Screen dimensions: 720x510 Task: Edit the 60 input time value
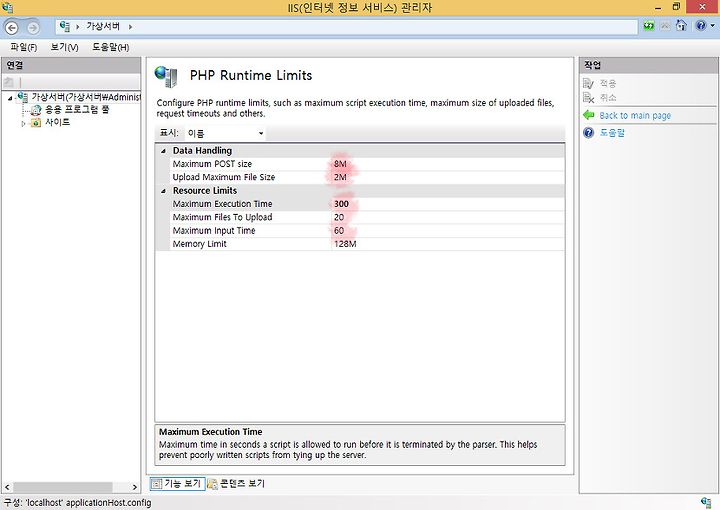(x=448, y=230)
